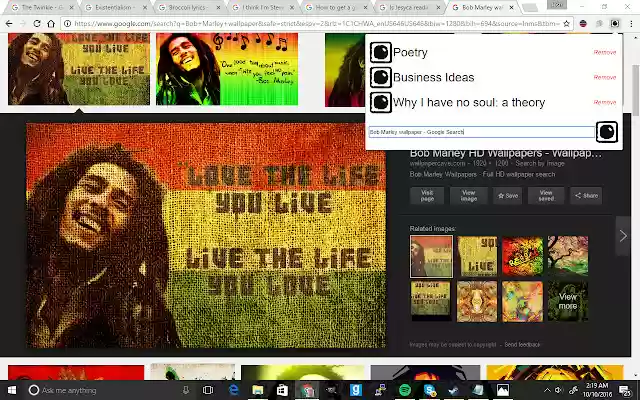
Task: Click the Save image button
Action: [508, 196]
